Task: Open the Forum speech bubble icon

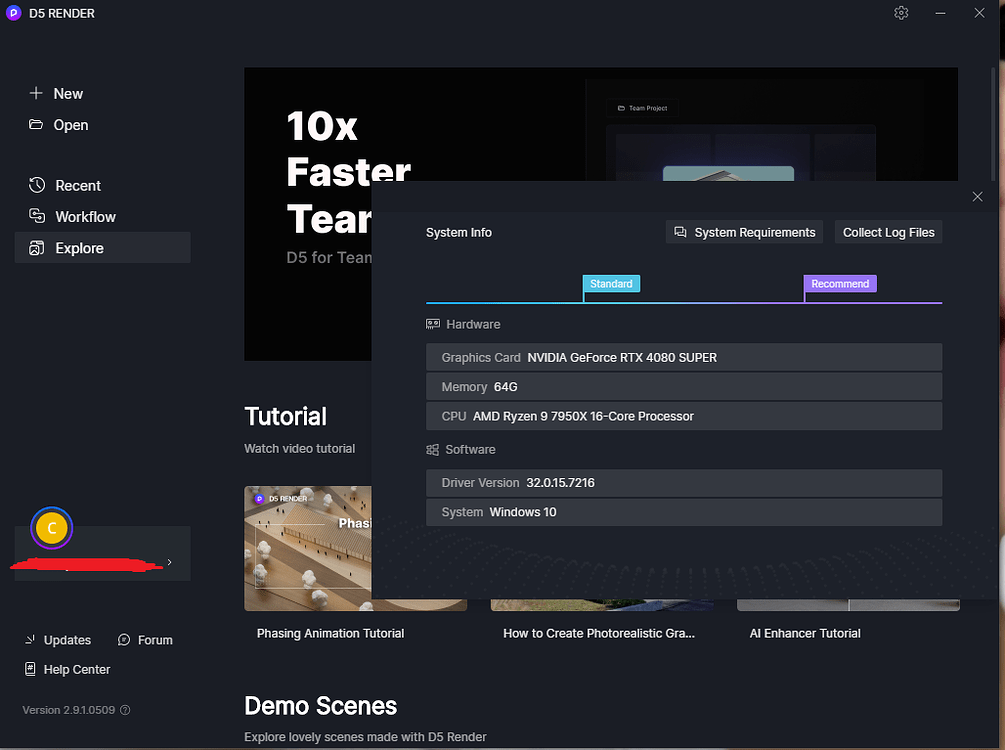Action: (122, 640)
